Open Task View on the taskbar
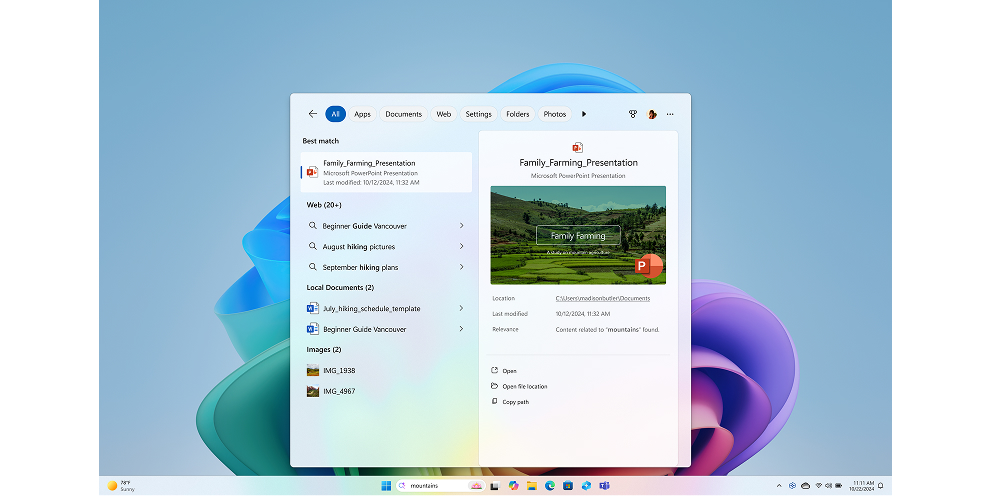The width and height of the screenshot is (991, 496). click(495, 485)
